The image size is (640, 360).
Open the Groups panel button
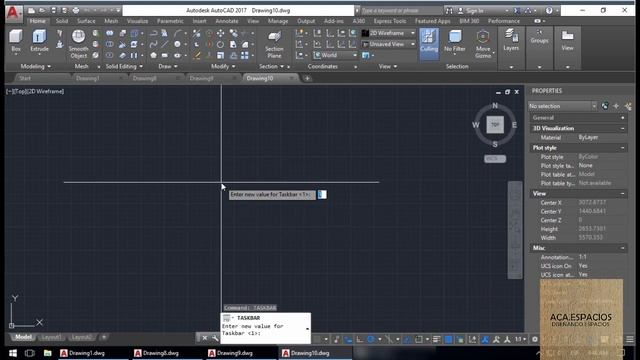(x=539, y=37)
